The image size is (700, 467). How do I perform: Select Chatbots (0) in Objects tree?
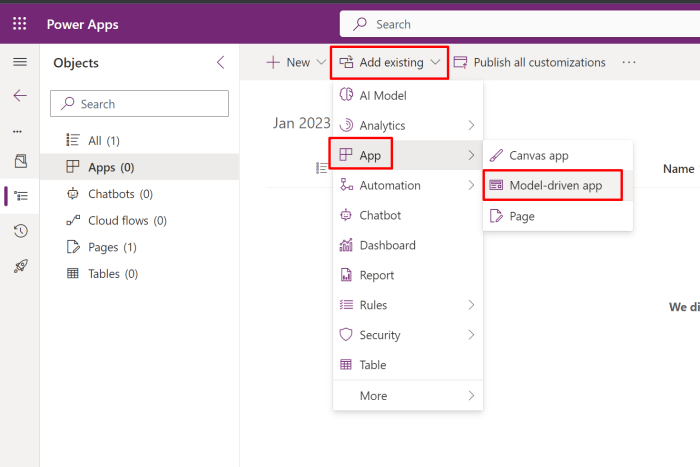pos(139,194)
